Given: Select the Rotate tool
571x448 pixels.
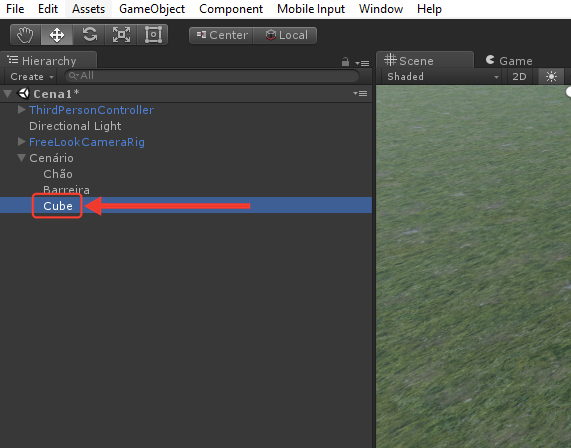Looking at the screenshot, I should click(89, 35).
